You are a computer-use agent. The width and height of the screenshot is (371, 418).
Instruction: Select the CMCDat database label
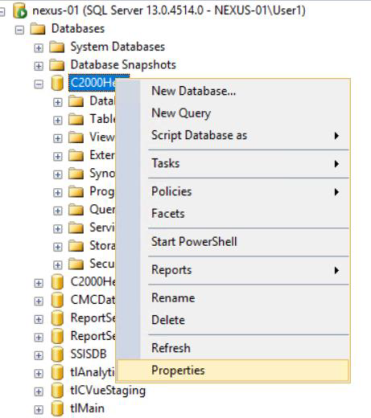[x=93, y=300]
